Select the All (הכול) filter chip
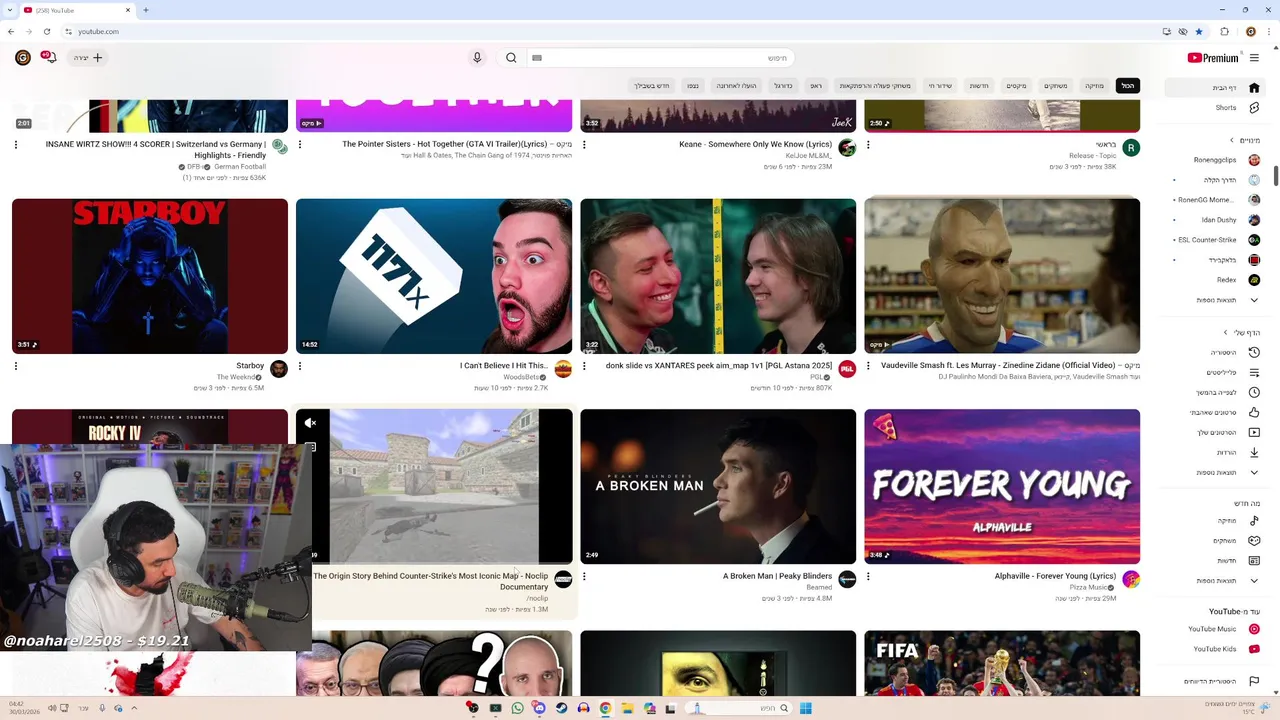The width and height of the screenshot is (1280, 720). click(x=1127, y=86)
